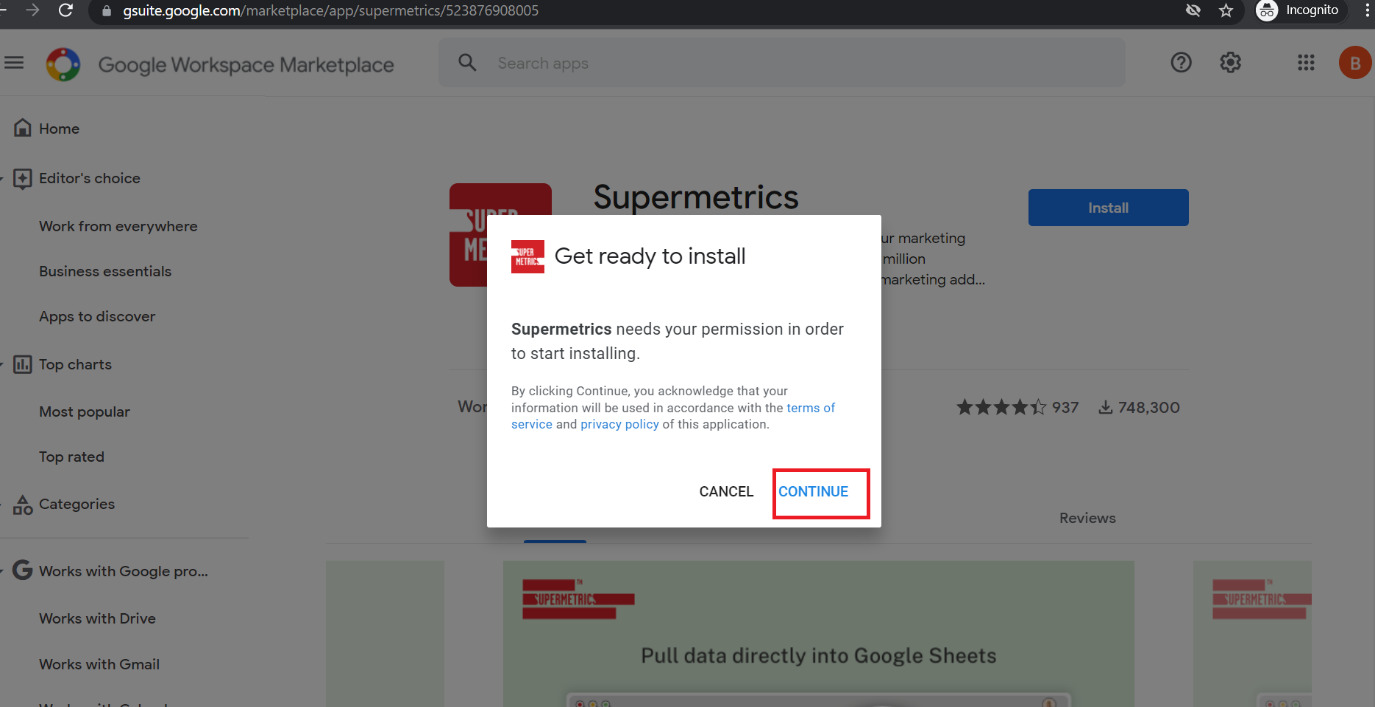Select Categories in sidebar
This screenshot has height=707, width=1375.
(77, 504)
